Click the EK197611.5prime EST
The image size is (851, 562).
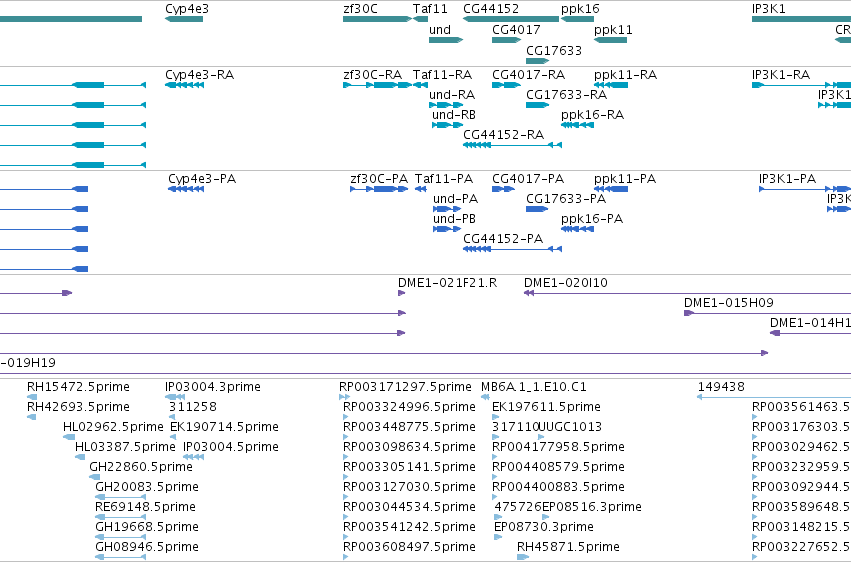(x=496, y=417)
